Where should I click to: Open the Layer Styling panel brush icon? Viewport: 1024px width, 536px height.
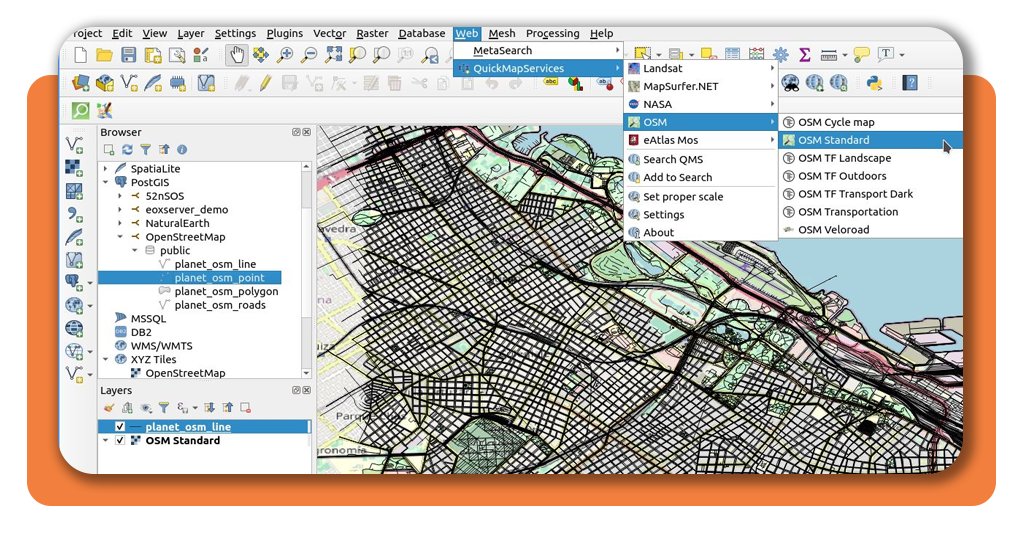pos(109,408)
